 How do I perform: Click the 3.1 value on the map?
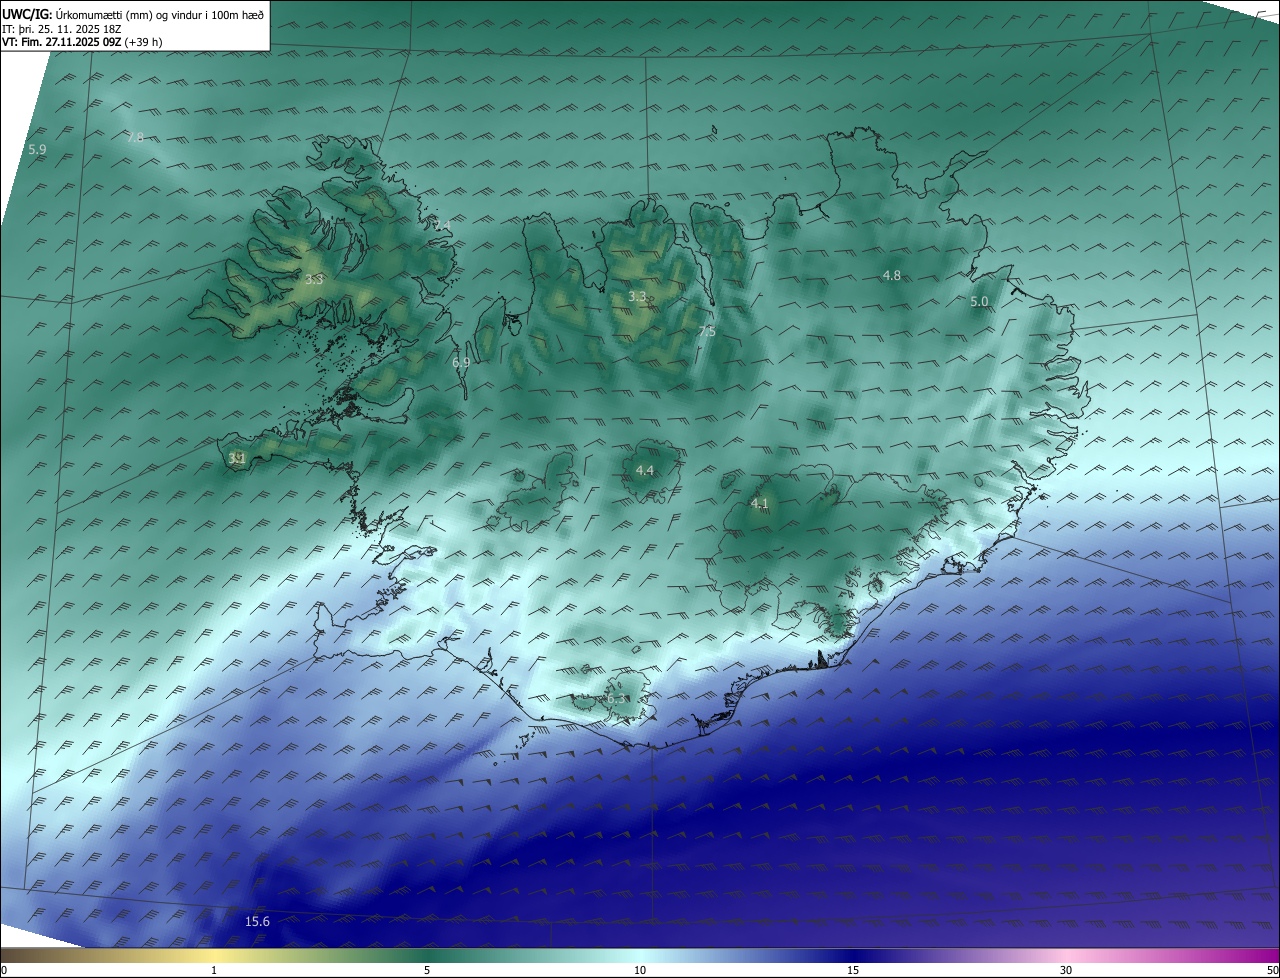[236, 458]
